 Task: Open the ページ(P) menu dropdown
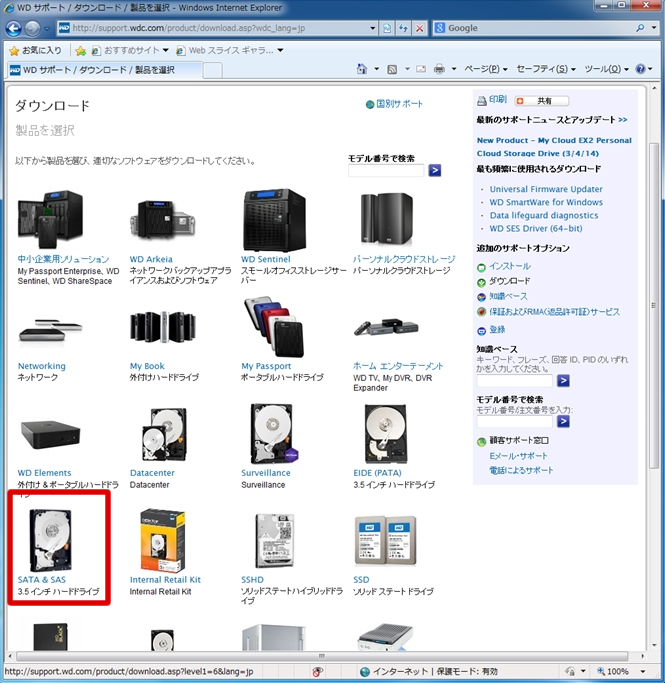click(x=486, y=69)
